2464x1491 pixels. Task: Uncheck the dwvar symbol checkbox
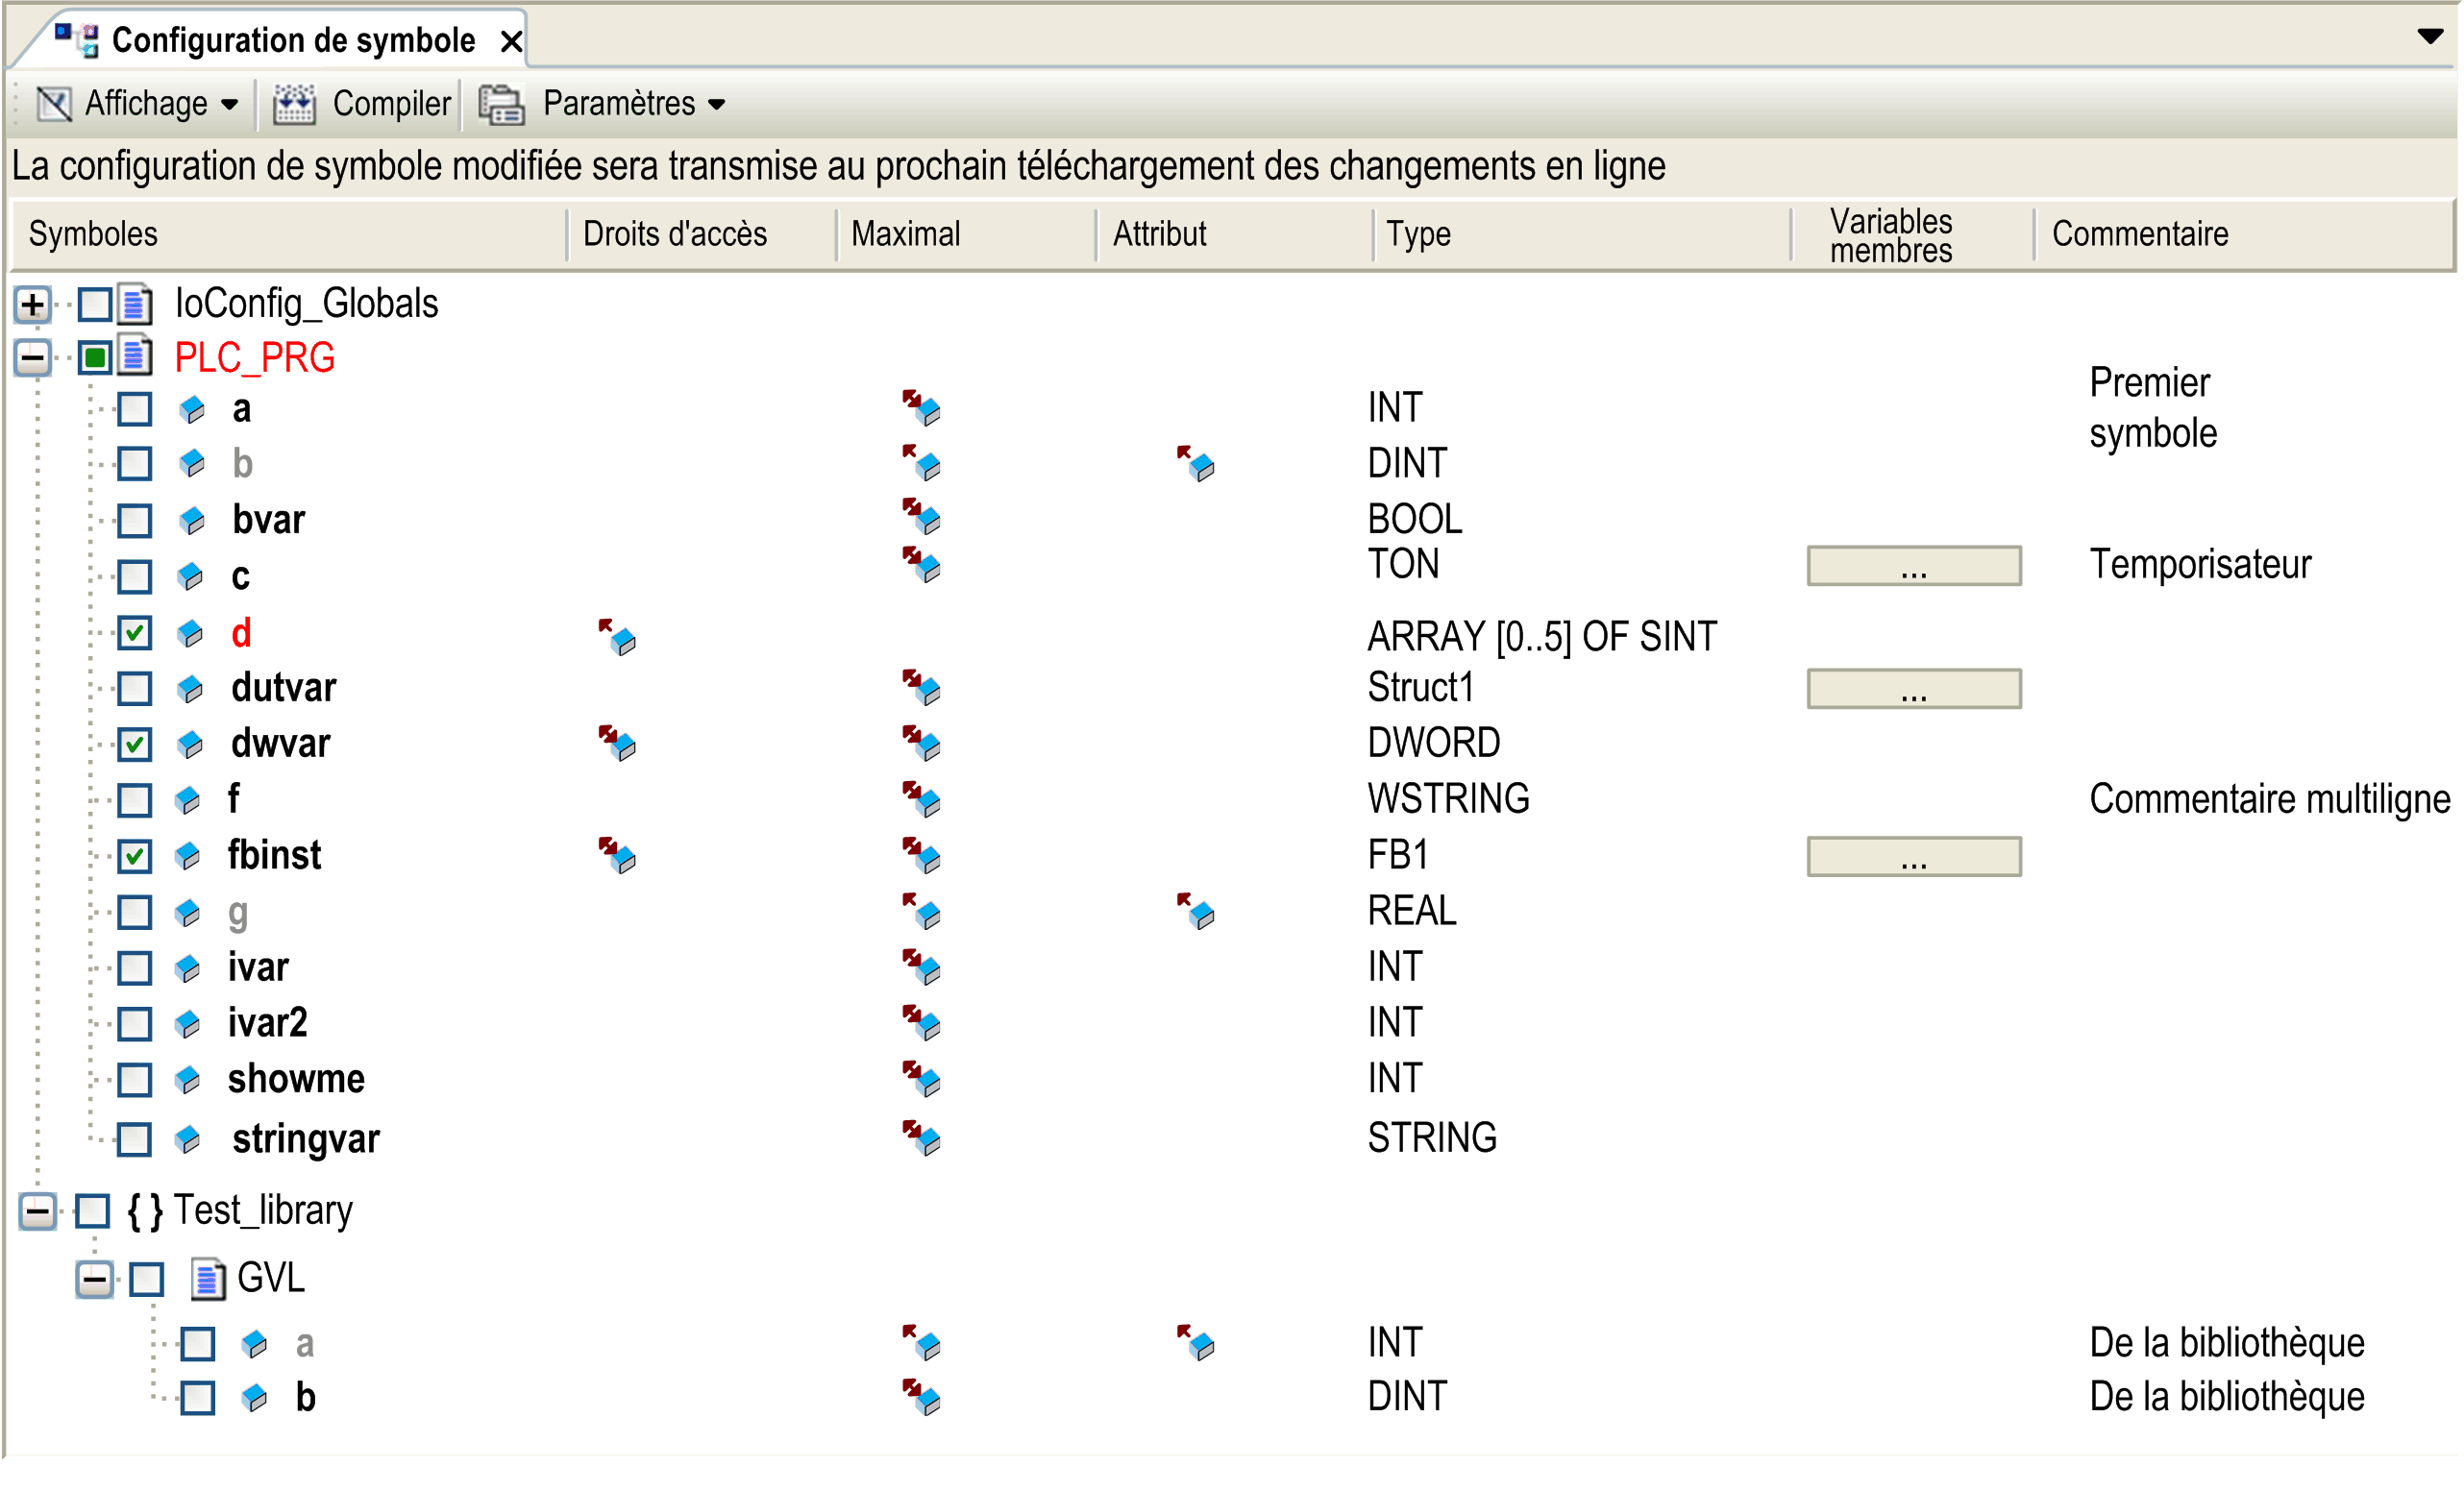pyautogui.click(x=135, y=744)
